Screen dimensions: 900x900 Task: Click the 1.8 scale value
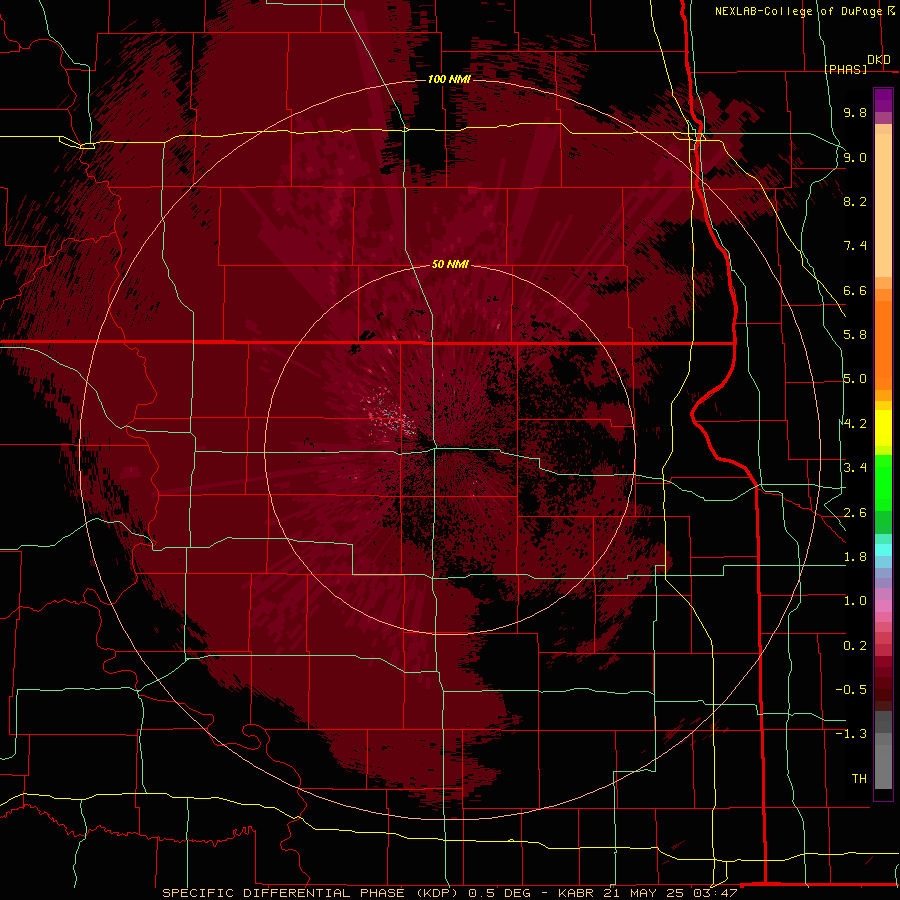coord(855,557)
